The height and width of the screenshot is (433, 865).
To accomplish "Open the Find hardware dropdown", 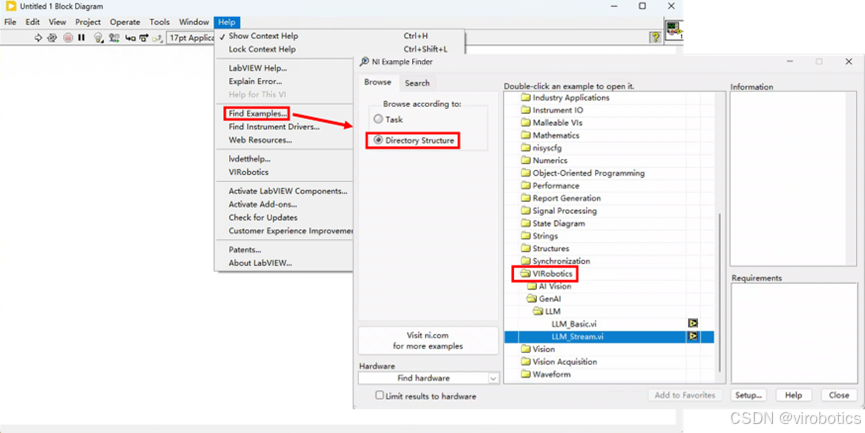I will coord(493,378).
